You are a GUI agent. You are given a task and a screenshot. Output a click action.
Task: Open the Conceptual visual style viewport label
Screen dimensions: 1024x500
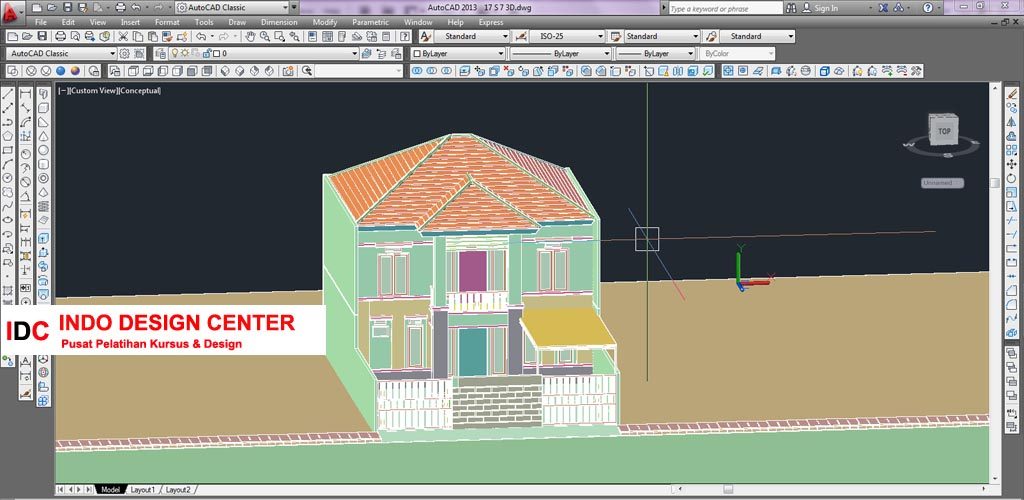coord(140,91)
